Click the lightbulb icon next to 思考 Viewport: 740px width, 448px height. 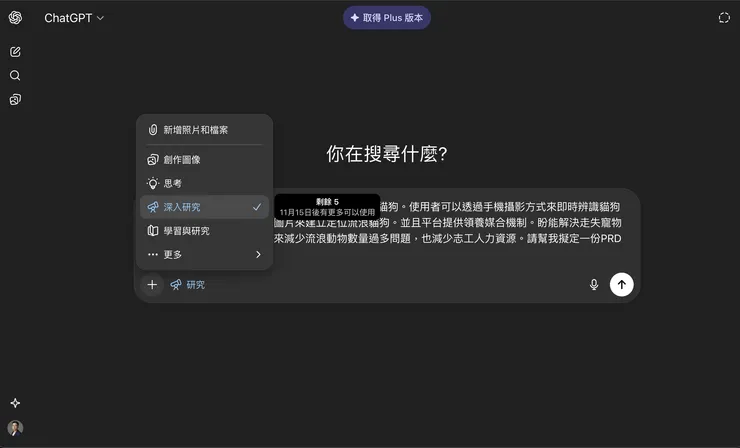tap(152, 183)
